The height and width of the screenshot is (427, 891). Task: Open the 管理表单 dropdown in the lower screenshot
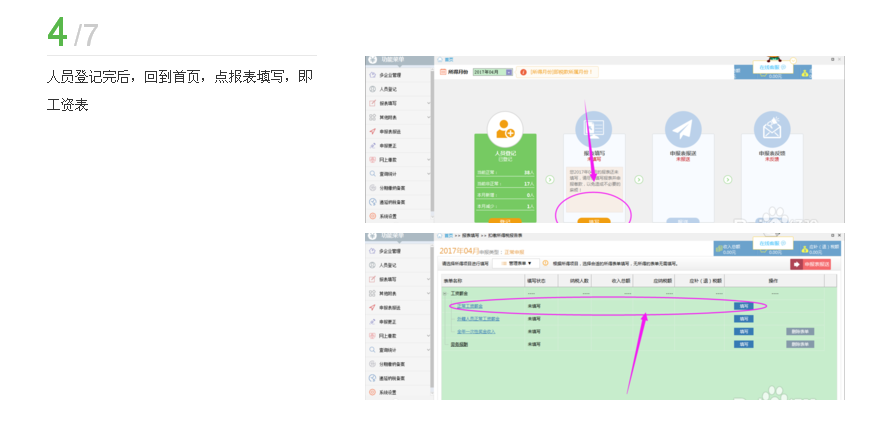click(x=520, y=263)
